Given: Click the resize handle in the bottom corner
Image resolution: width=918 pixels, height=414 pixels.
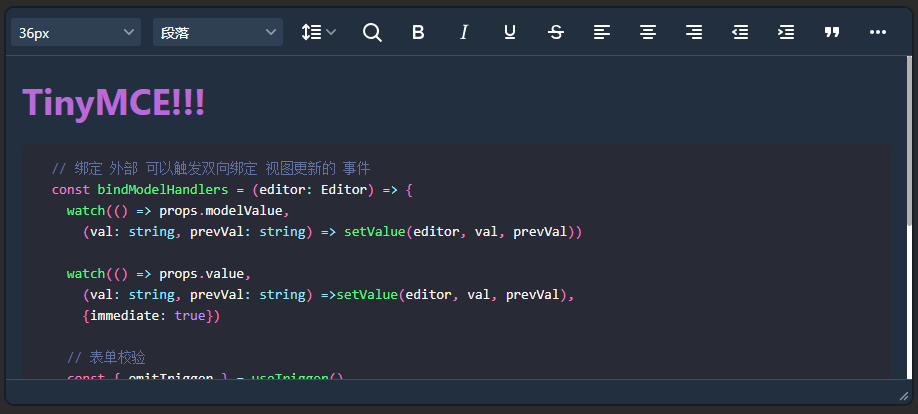Looking at the screenshot, I should (x=903, y=397).
